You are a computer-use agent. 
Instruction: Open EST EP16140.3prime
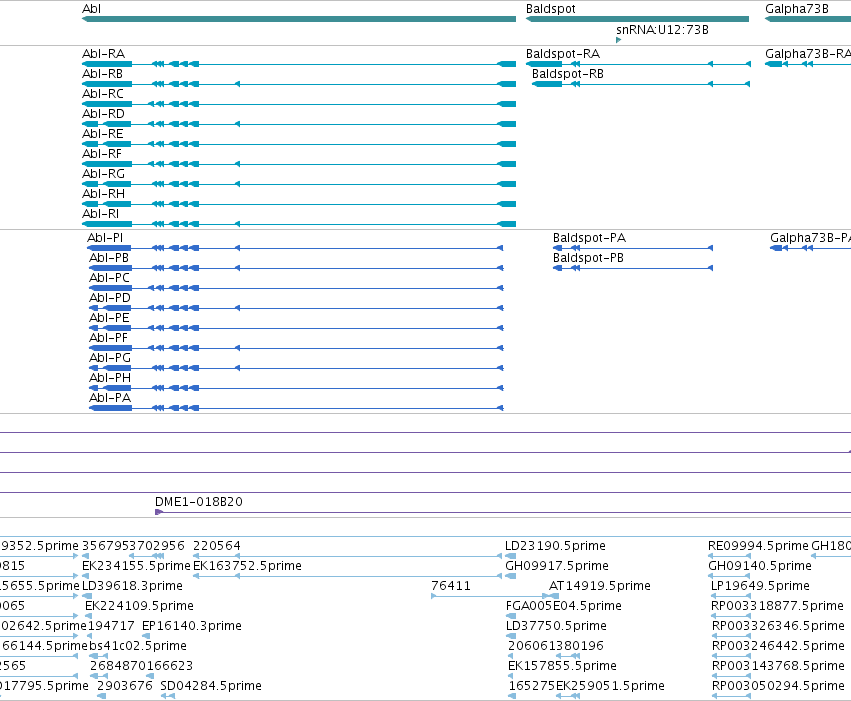[x=192, y=626]
